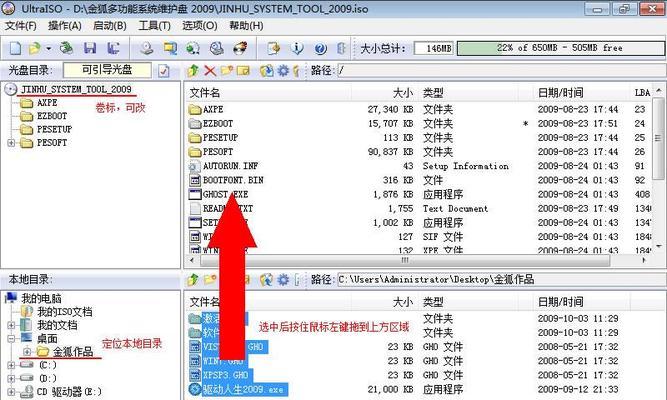Click the ISO 路径 field showing /

pyautogui.click(x=501, y=71)
